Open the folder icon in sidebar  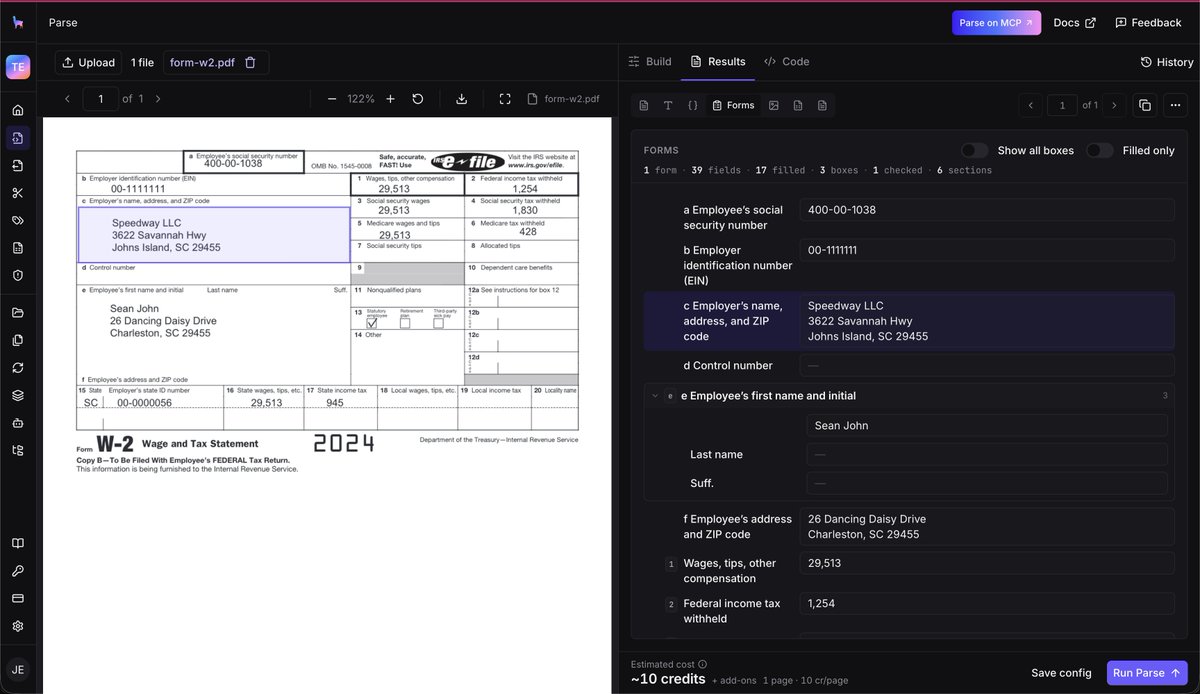click(x=18, y=313)
